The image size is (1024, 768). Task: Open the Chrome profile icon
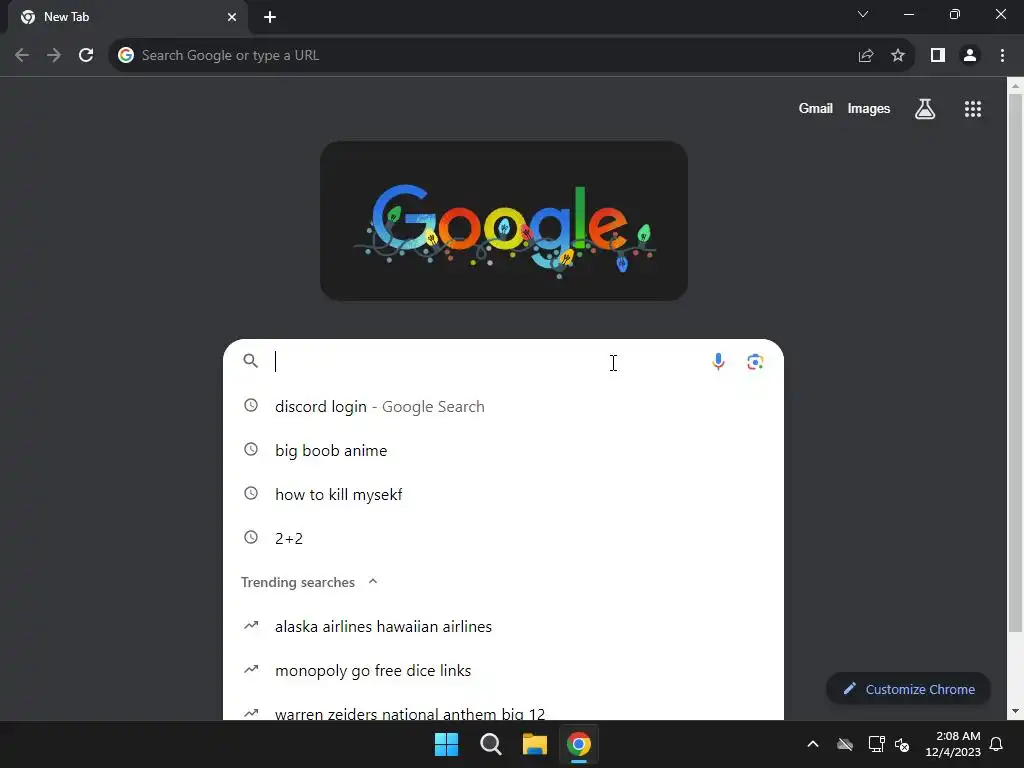(970, 56)
